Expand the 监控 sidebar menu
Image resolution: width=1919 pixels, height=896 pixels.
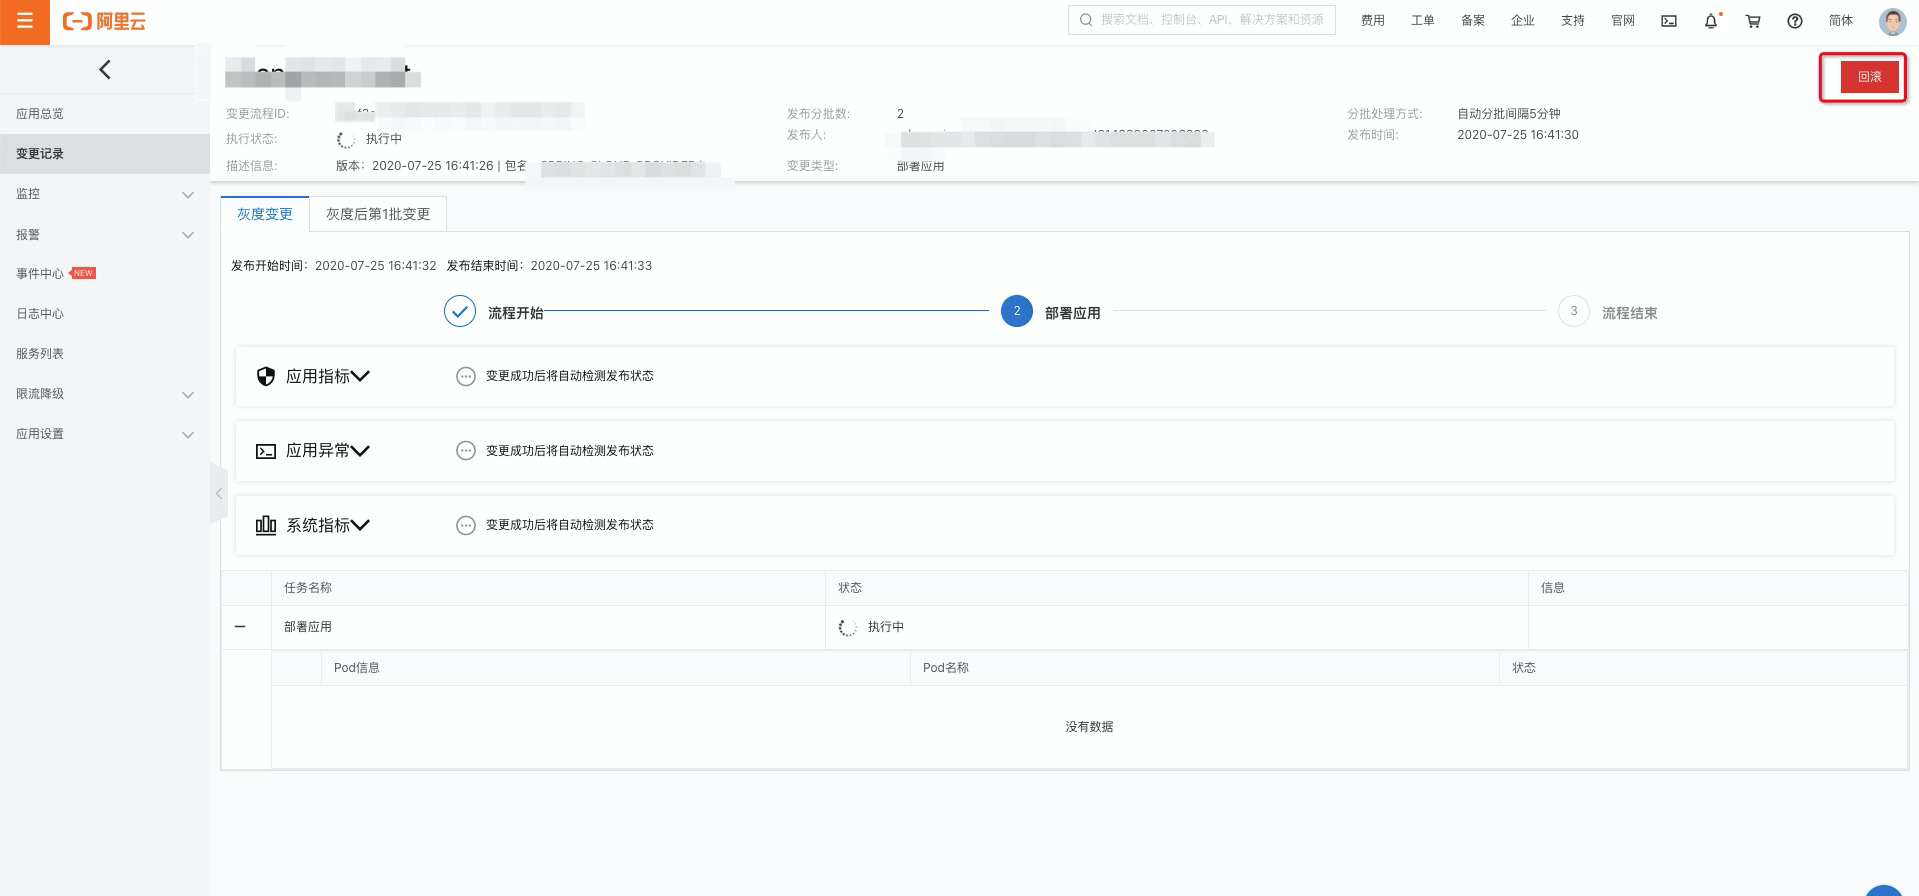[x=188, y=195]
